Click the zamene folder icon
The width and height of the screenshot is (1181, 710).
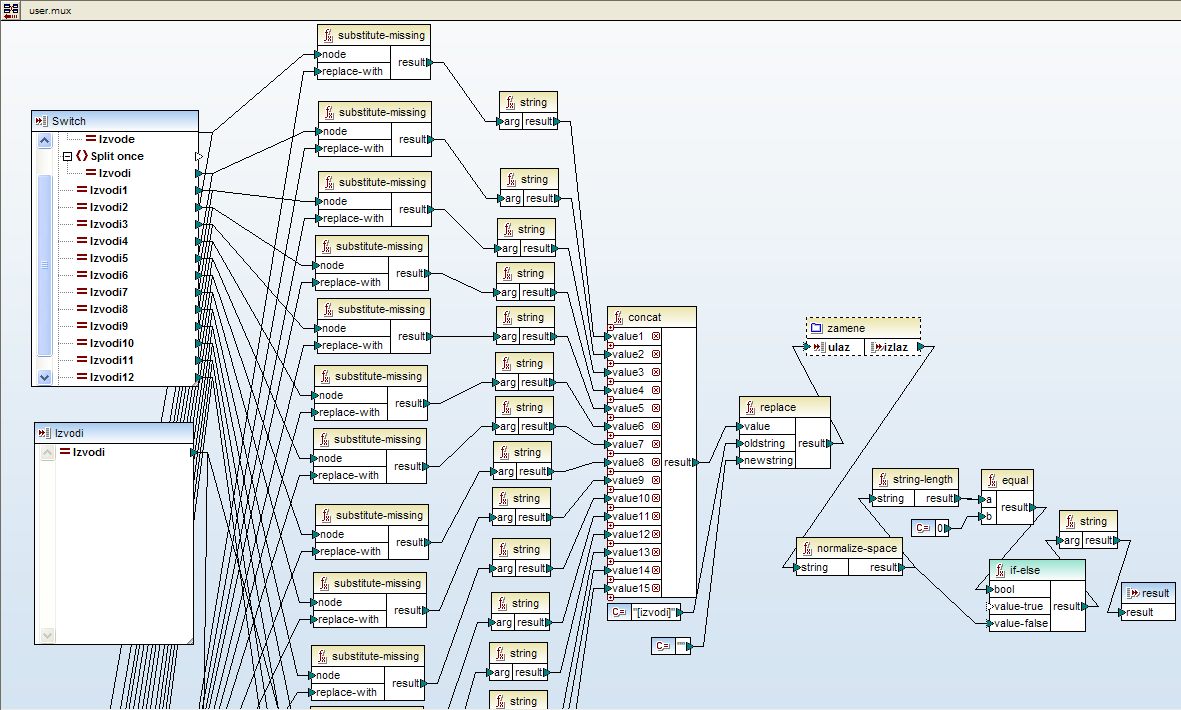point(816,328)
